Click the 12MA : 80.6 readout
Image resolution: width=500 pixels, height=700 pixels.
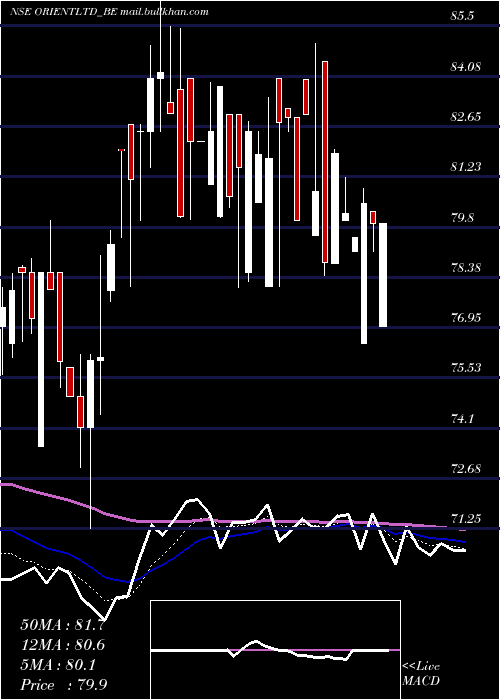pyautogui.click(x=63, y=645)
